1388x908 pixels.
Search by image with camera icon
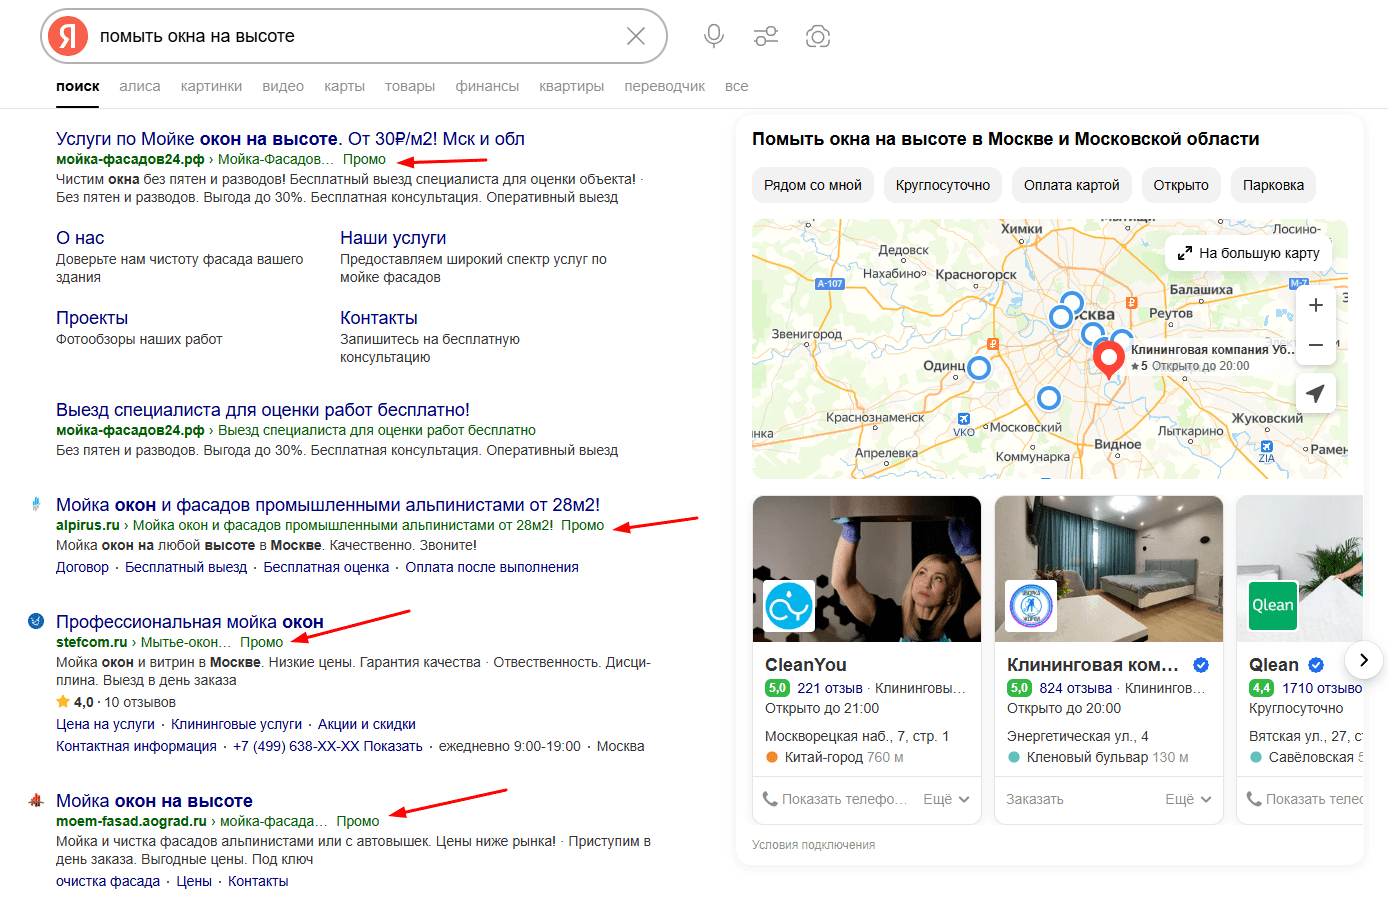click(x=818, y=36)
